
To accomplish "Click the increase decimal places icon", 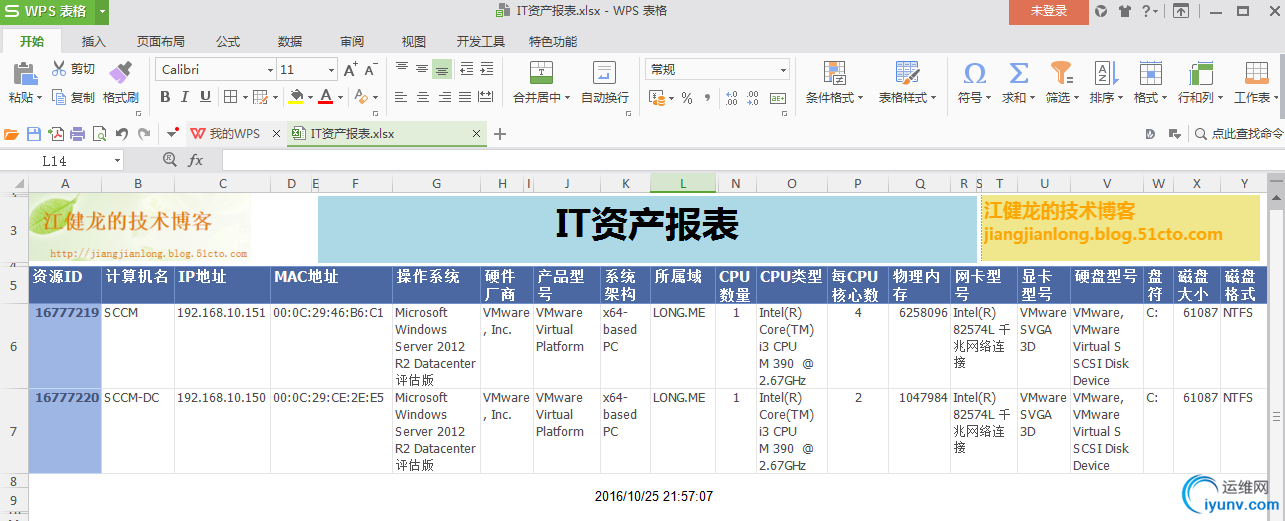I will coord(731,98).
